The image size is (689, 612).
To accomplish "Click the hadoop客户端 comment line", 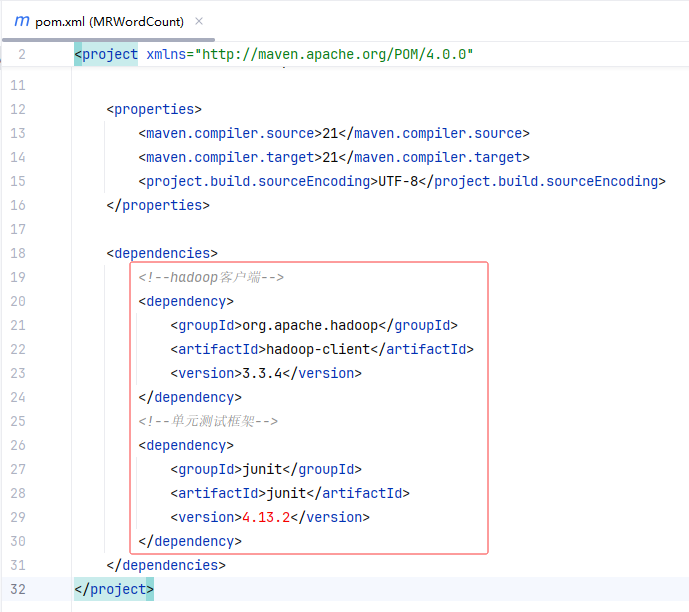I will 211,277.
